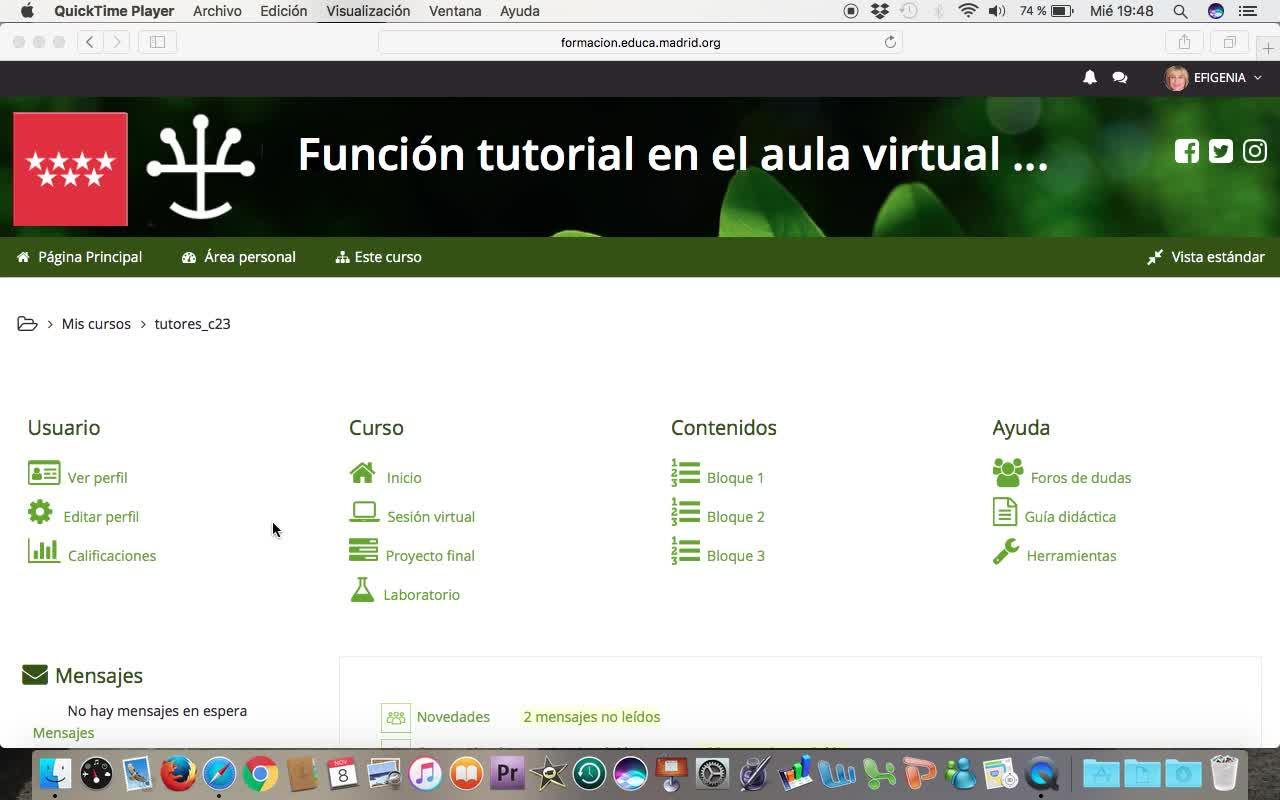Open Spotlight search in the menu bar

[1181, 11]
